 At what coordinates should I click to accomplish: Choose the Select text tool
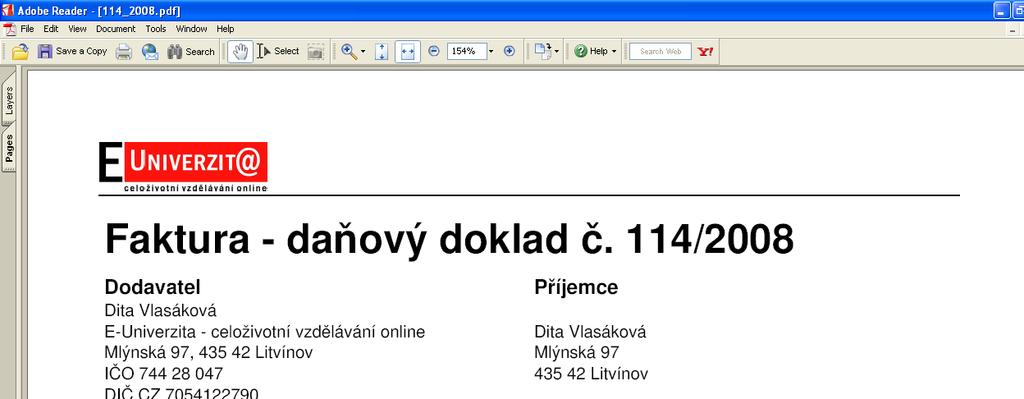[x=278, y=52]
